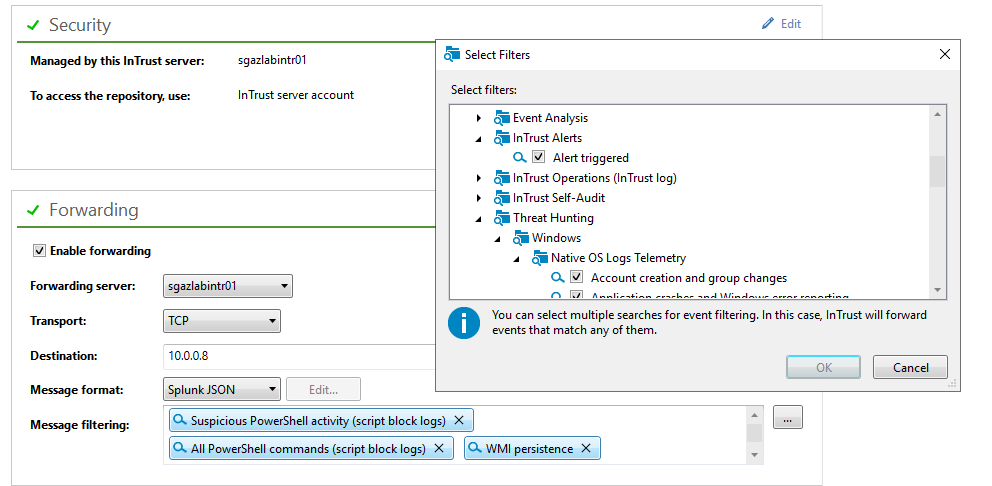Click the Security section heading

[x=80, y=25]
